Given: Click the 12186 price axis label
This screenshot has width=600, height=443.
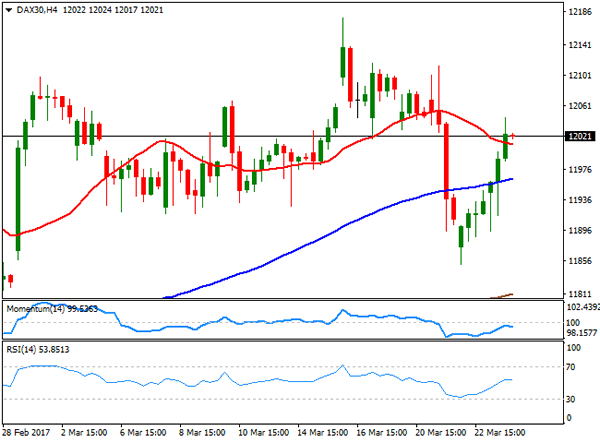Looking at the screenshot, I should (x=580, y=12).
